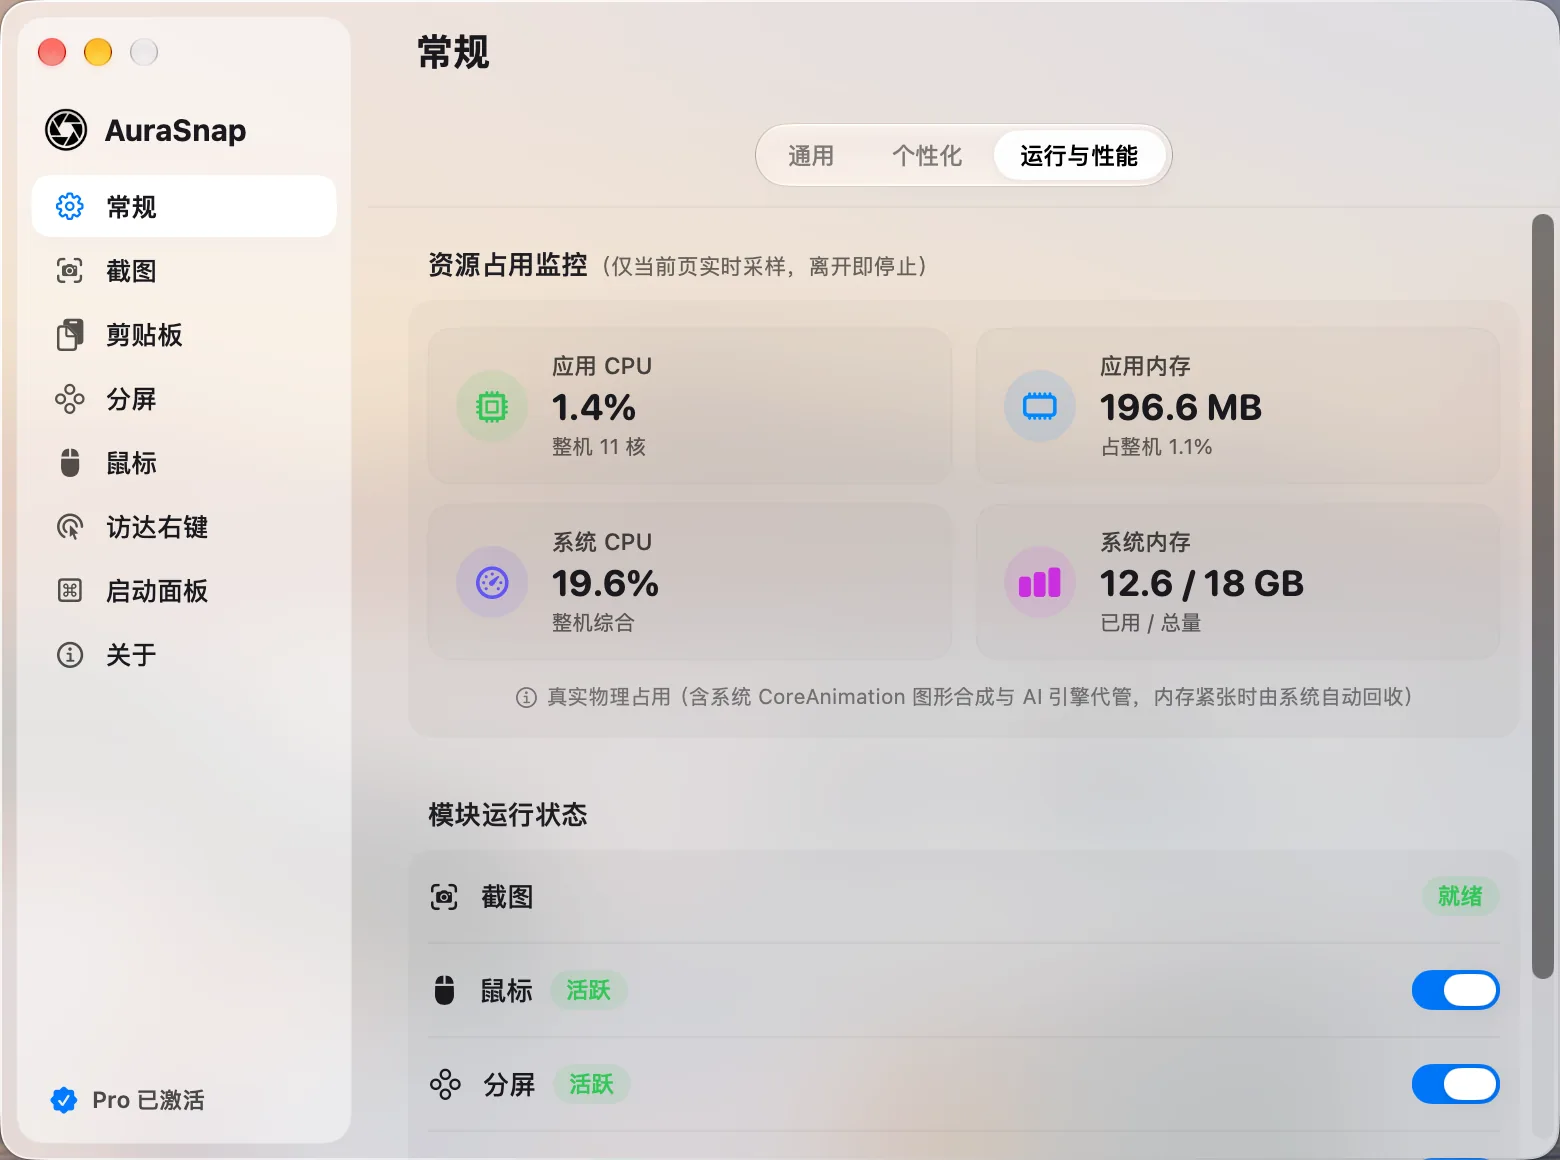Click the green chip icon for 应用 CPU
1560x1160 pixels.
pos(492,406)
